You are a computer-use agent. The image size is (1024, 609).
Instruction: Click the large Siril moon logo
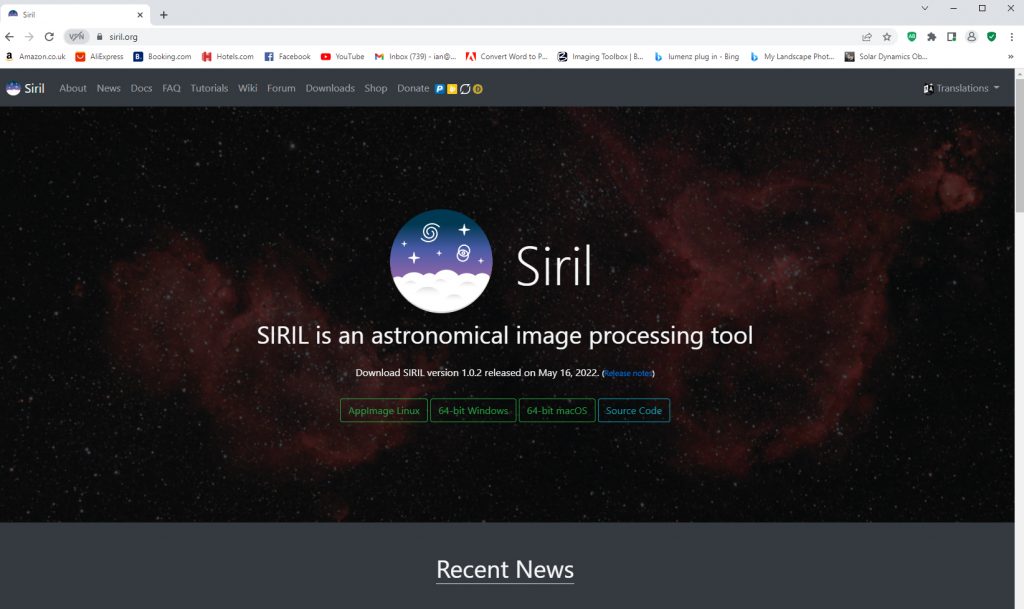441,261
